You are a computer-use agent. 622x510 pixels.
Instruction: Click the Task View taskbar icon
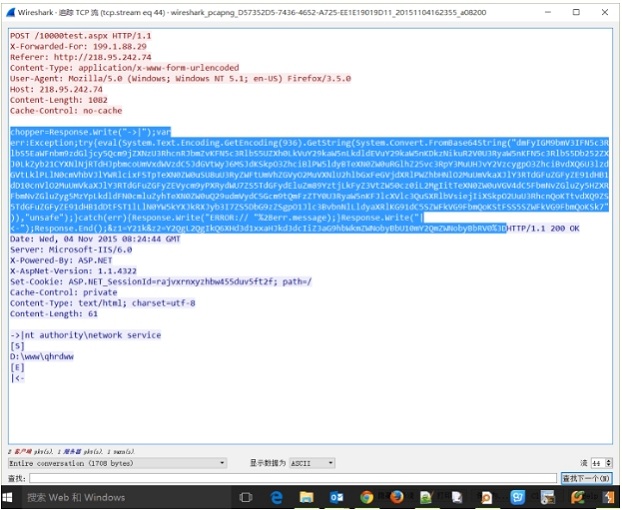pyautogui.click(x=246, y=497)
